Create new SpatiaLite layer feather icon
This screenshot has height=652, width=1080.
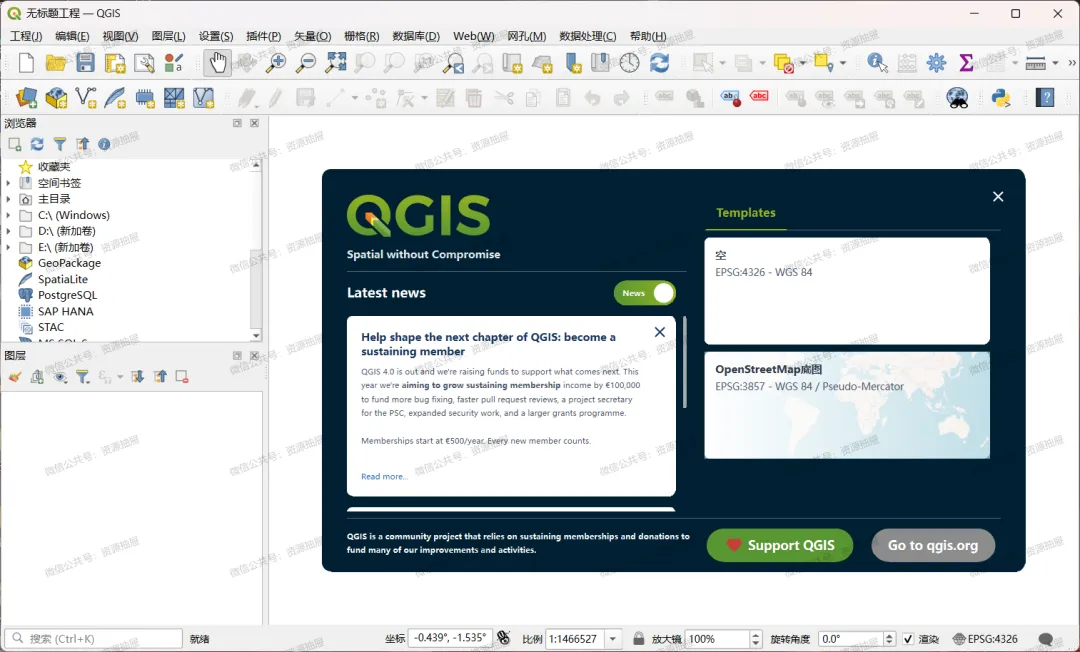(115, 98)
